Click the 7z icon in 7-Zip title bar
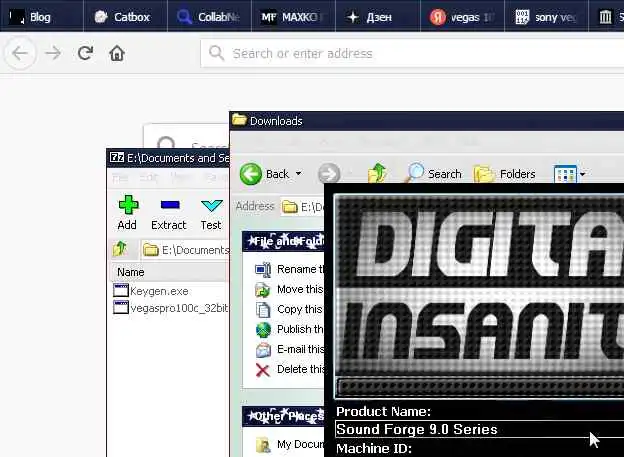 pos(117,158)
